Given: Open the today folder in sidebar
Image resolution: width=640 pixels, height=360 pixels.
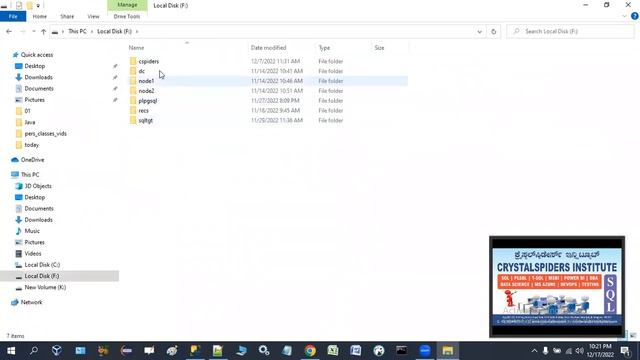Looking at the screenshot, I should click(31, 145).
